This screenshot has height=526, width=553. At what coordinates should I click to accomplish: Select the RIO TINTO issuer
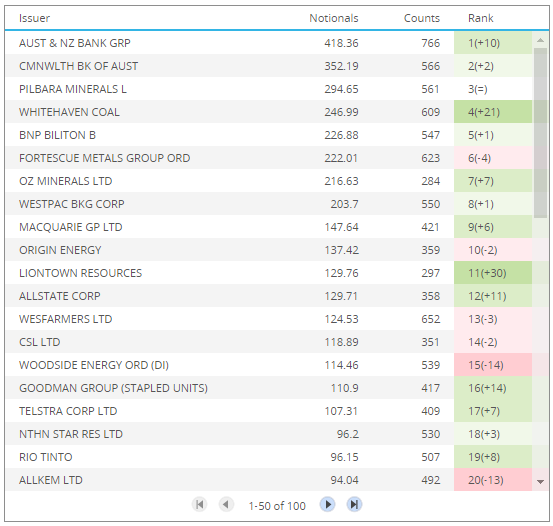[x=45, y=457]
